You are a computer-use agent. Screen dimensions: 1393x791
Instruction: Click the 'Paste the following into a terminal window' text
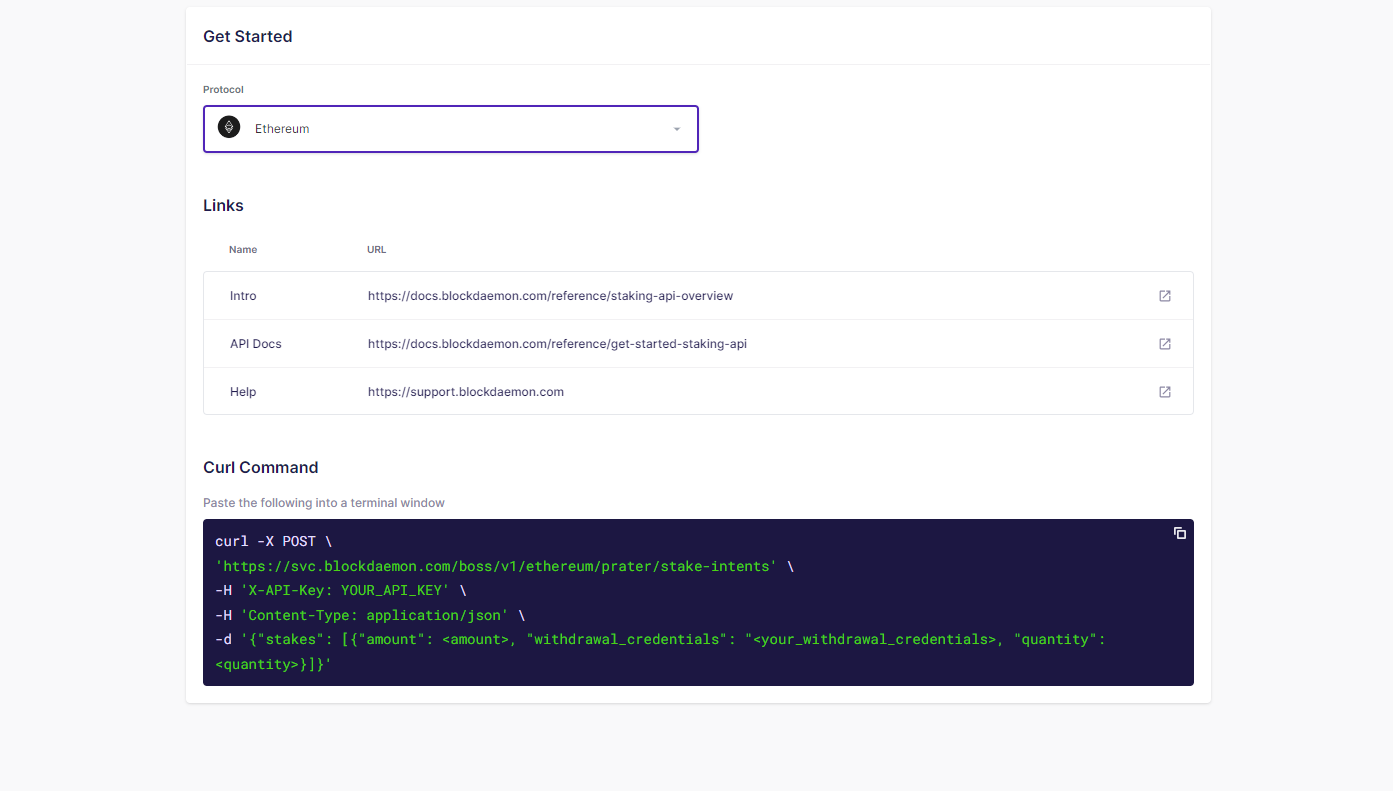[324, 503]
